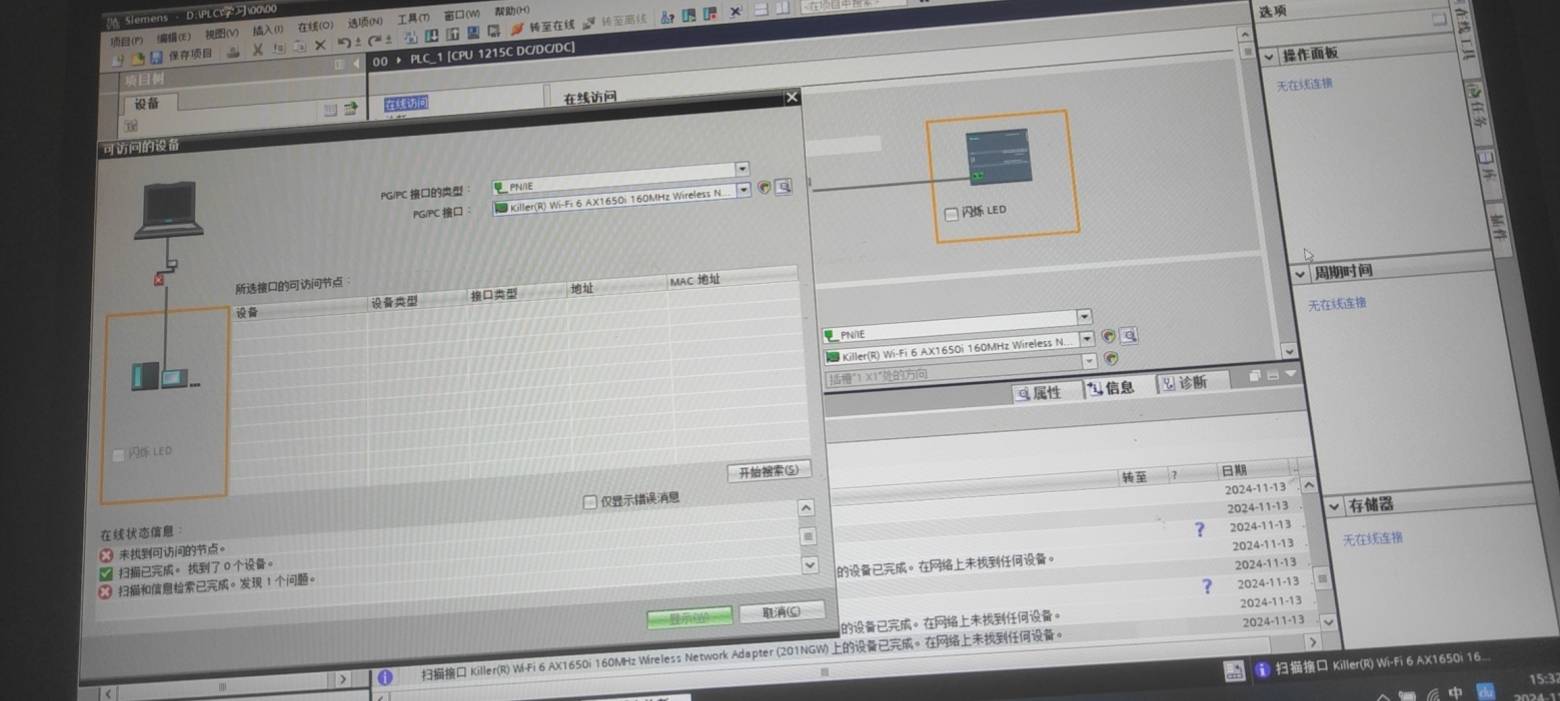Click the undo arrow icon
Image resolution: width=1560 pixels, height=701 pixels.
344,42
